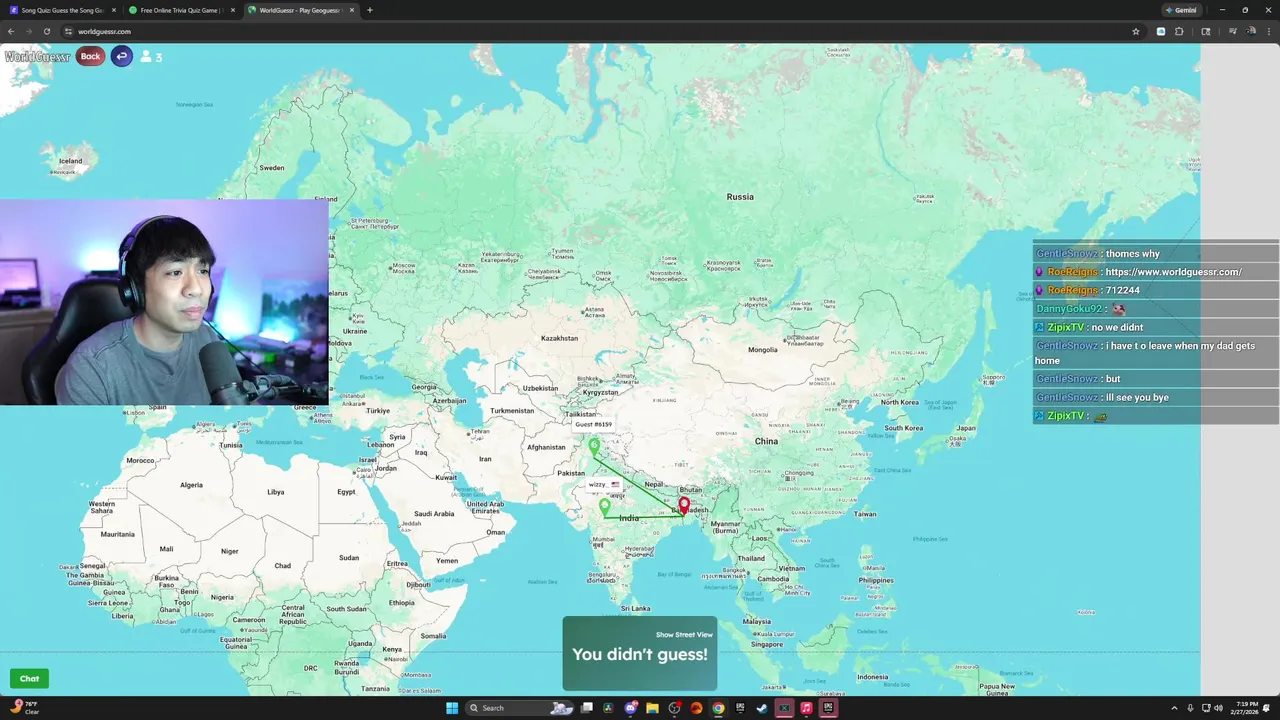This screenshot has height=720, width=1280.
Task: Open the side panel search icon
Action: coord(1205,31)
